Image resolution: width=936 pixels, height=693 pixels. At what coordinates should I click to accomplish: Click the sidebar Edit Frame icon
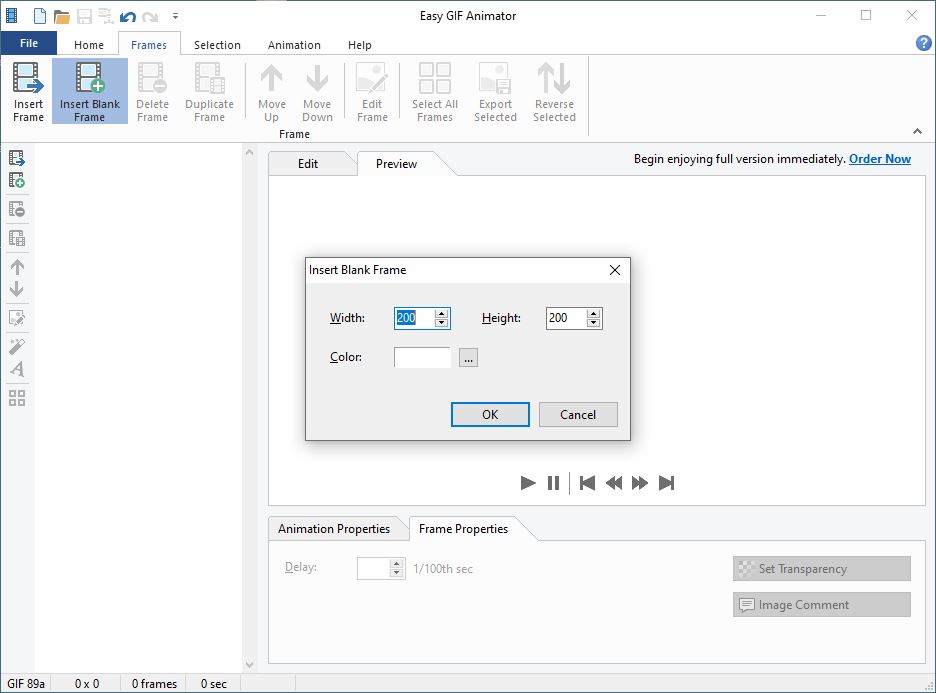click(x=17, y=318)
